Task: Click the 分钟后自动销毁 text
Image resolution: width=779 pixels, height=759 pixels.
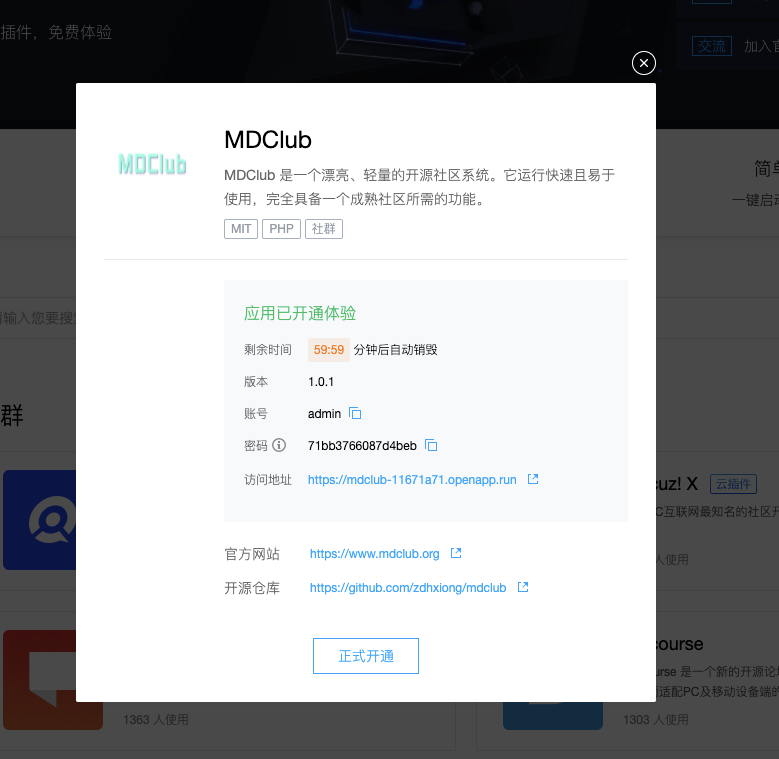Action: pos(395,350)
